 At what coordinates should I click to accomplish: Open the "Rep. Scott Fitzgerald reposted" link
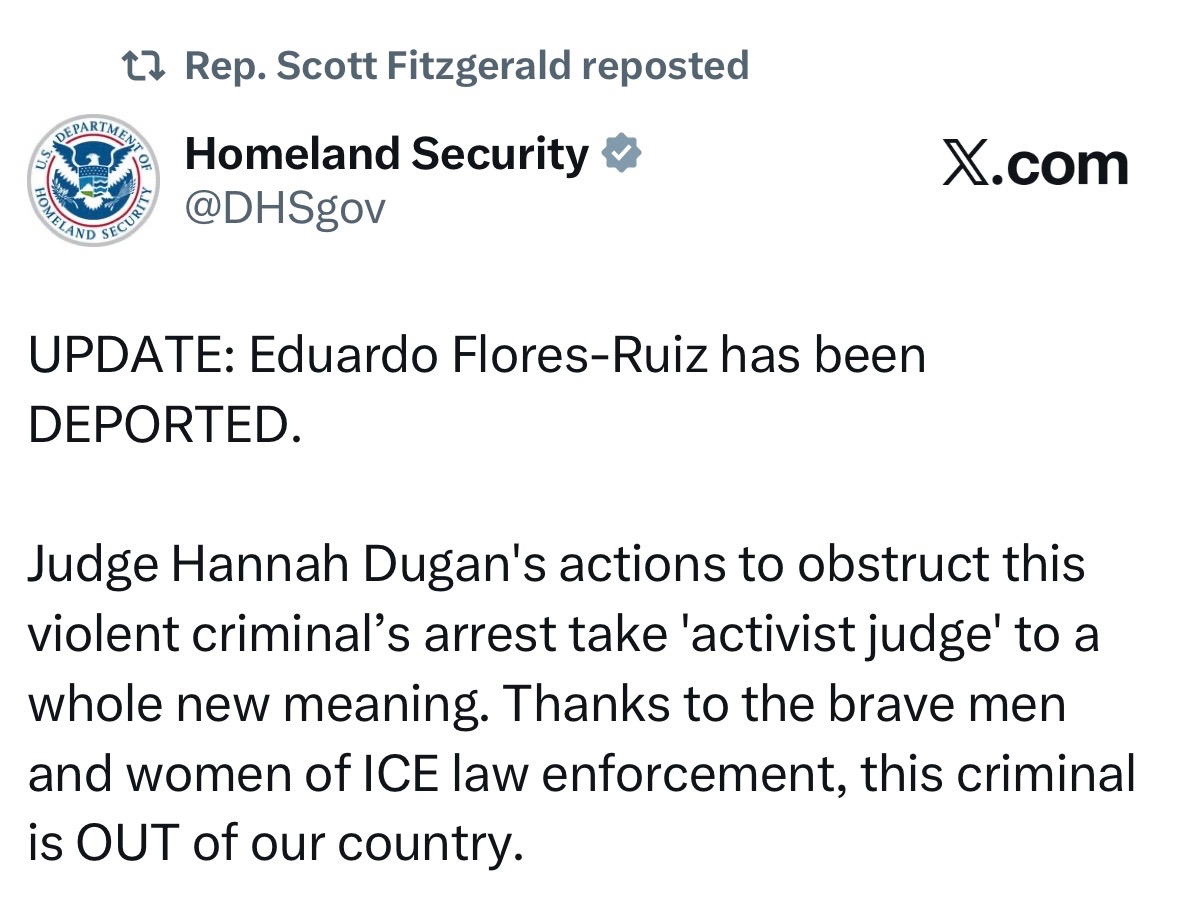point(467,67)
